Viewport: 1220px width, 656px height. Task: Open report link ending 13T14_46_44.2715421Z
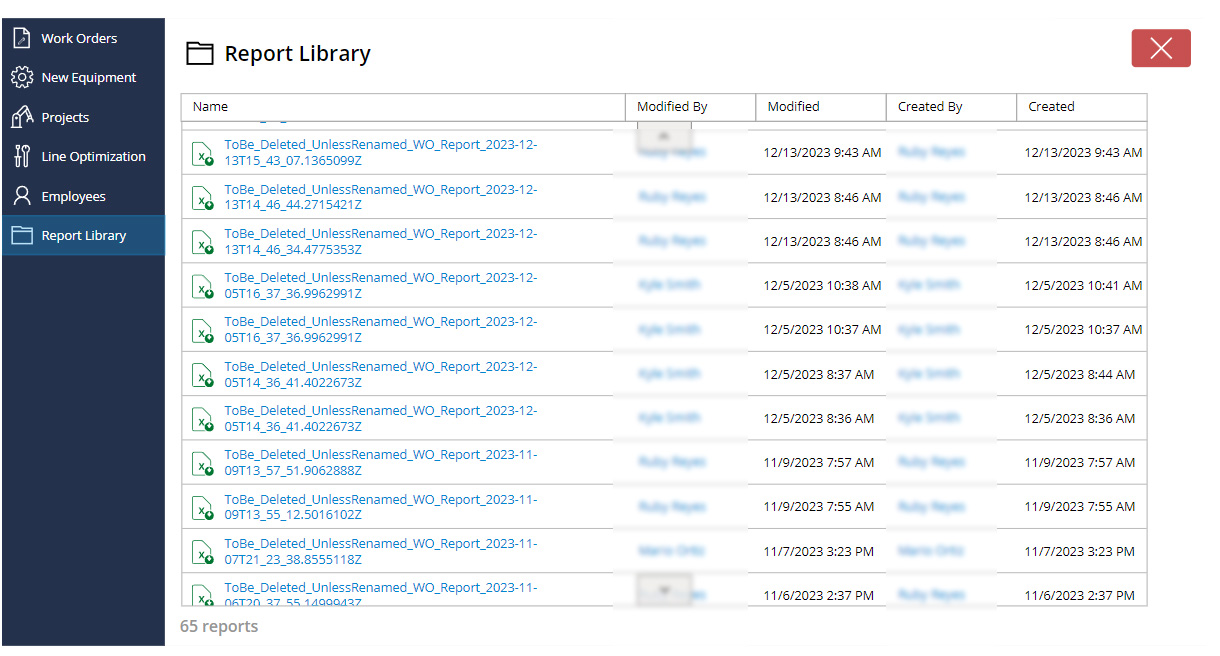pyautogui.click(x=380, y=197)
